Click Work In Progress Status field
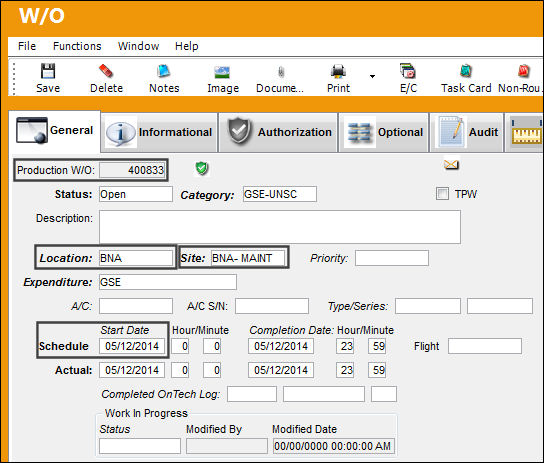Image resolution: width=544 pixels, height=463 pixels. tap(140, 446)
